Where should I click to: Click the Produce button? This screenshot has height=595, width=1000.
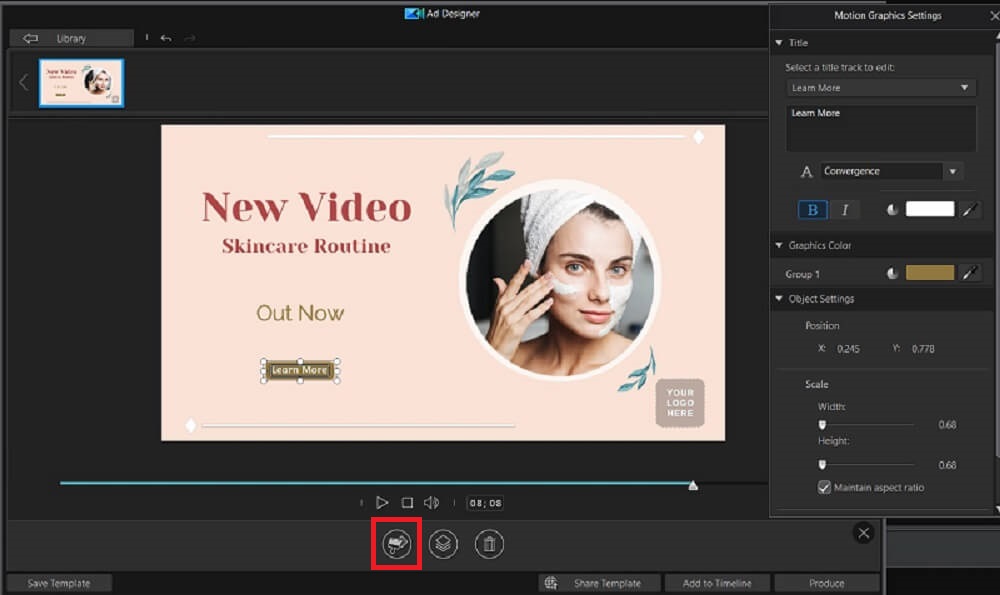point(827,581)
